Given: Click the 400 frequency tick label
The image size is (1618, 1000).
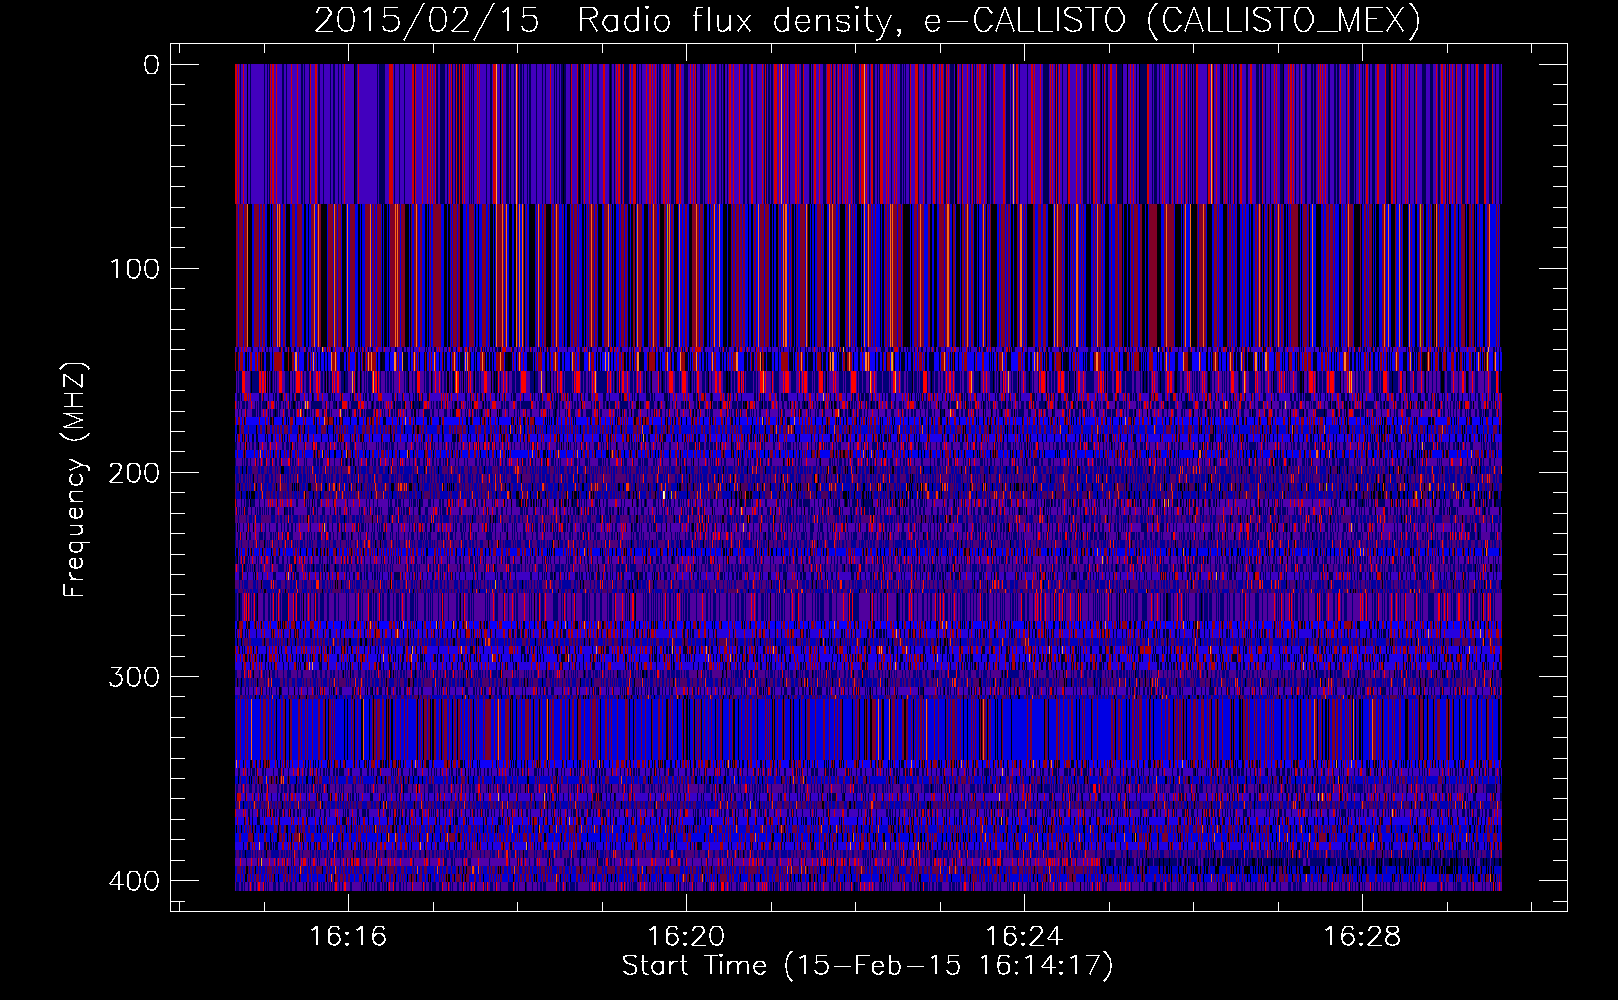Looking at the screenshot, I should pyautogui.click(x=133, y=881).
